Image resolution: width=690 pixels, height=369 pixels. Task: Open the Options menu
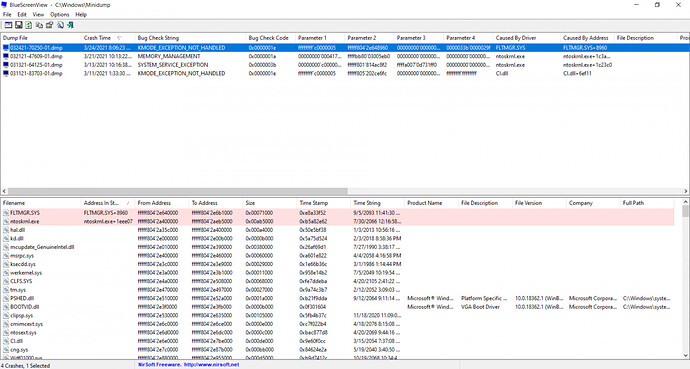pyautogui.click(x=59, y=15)
